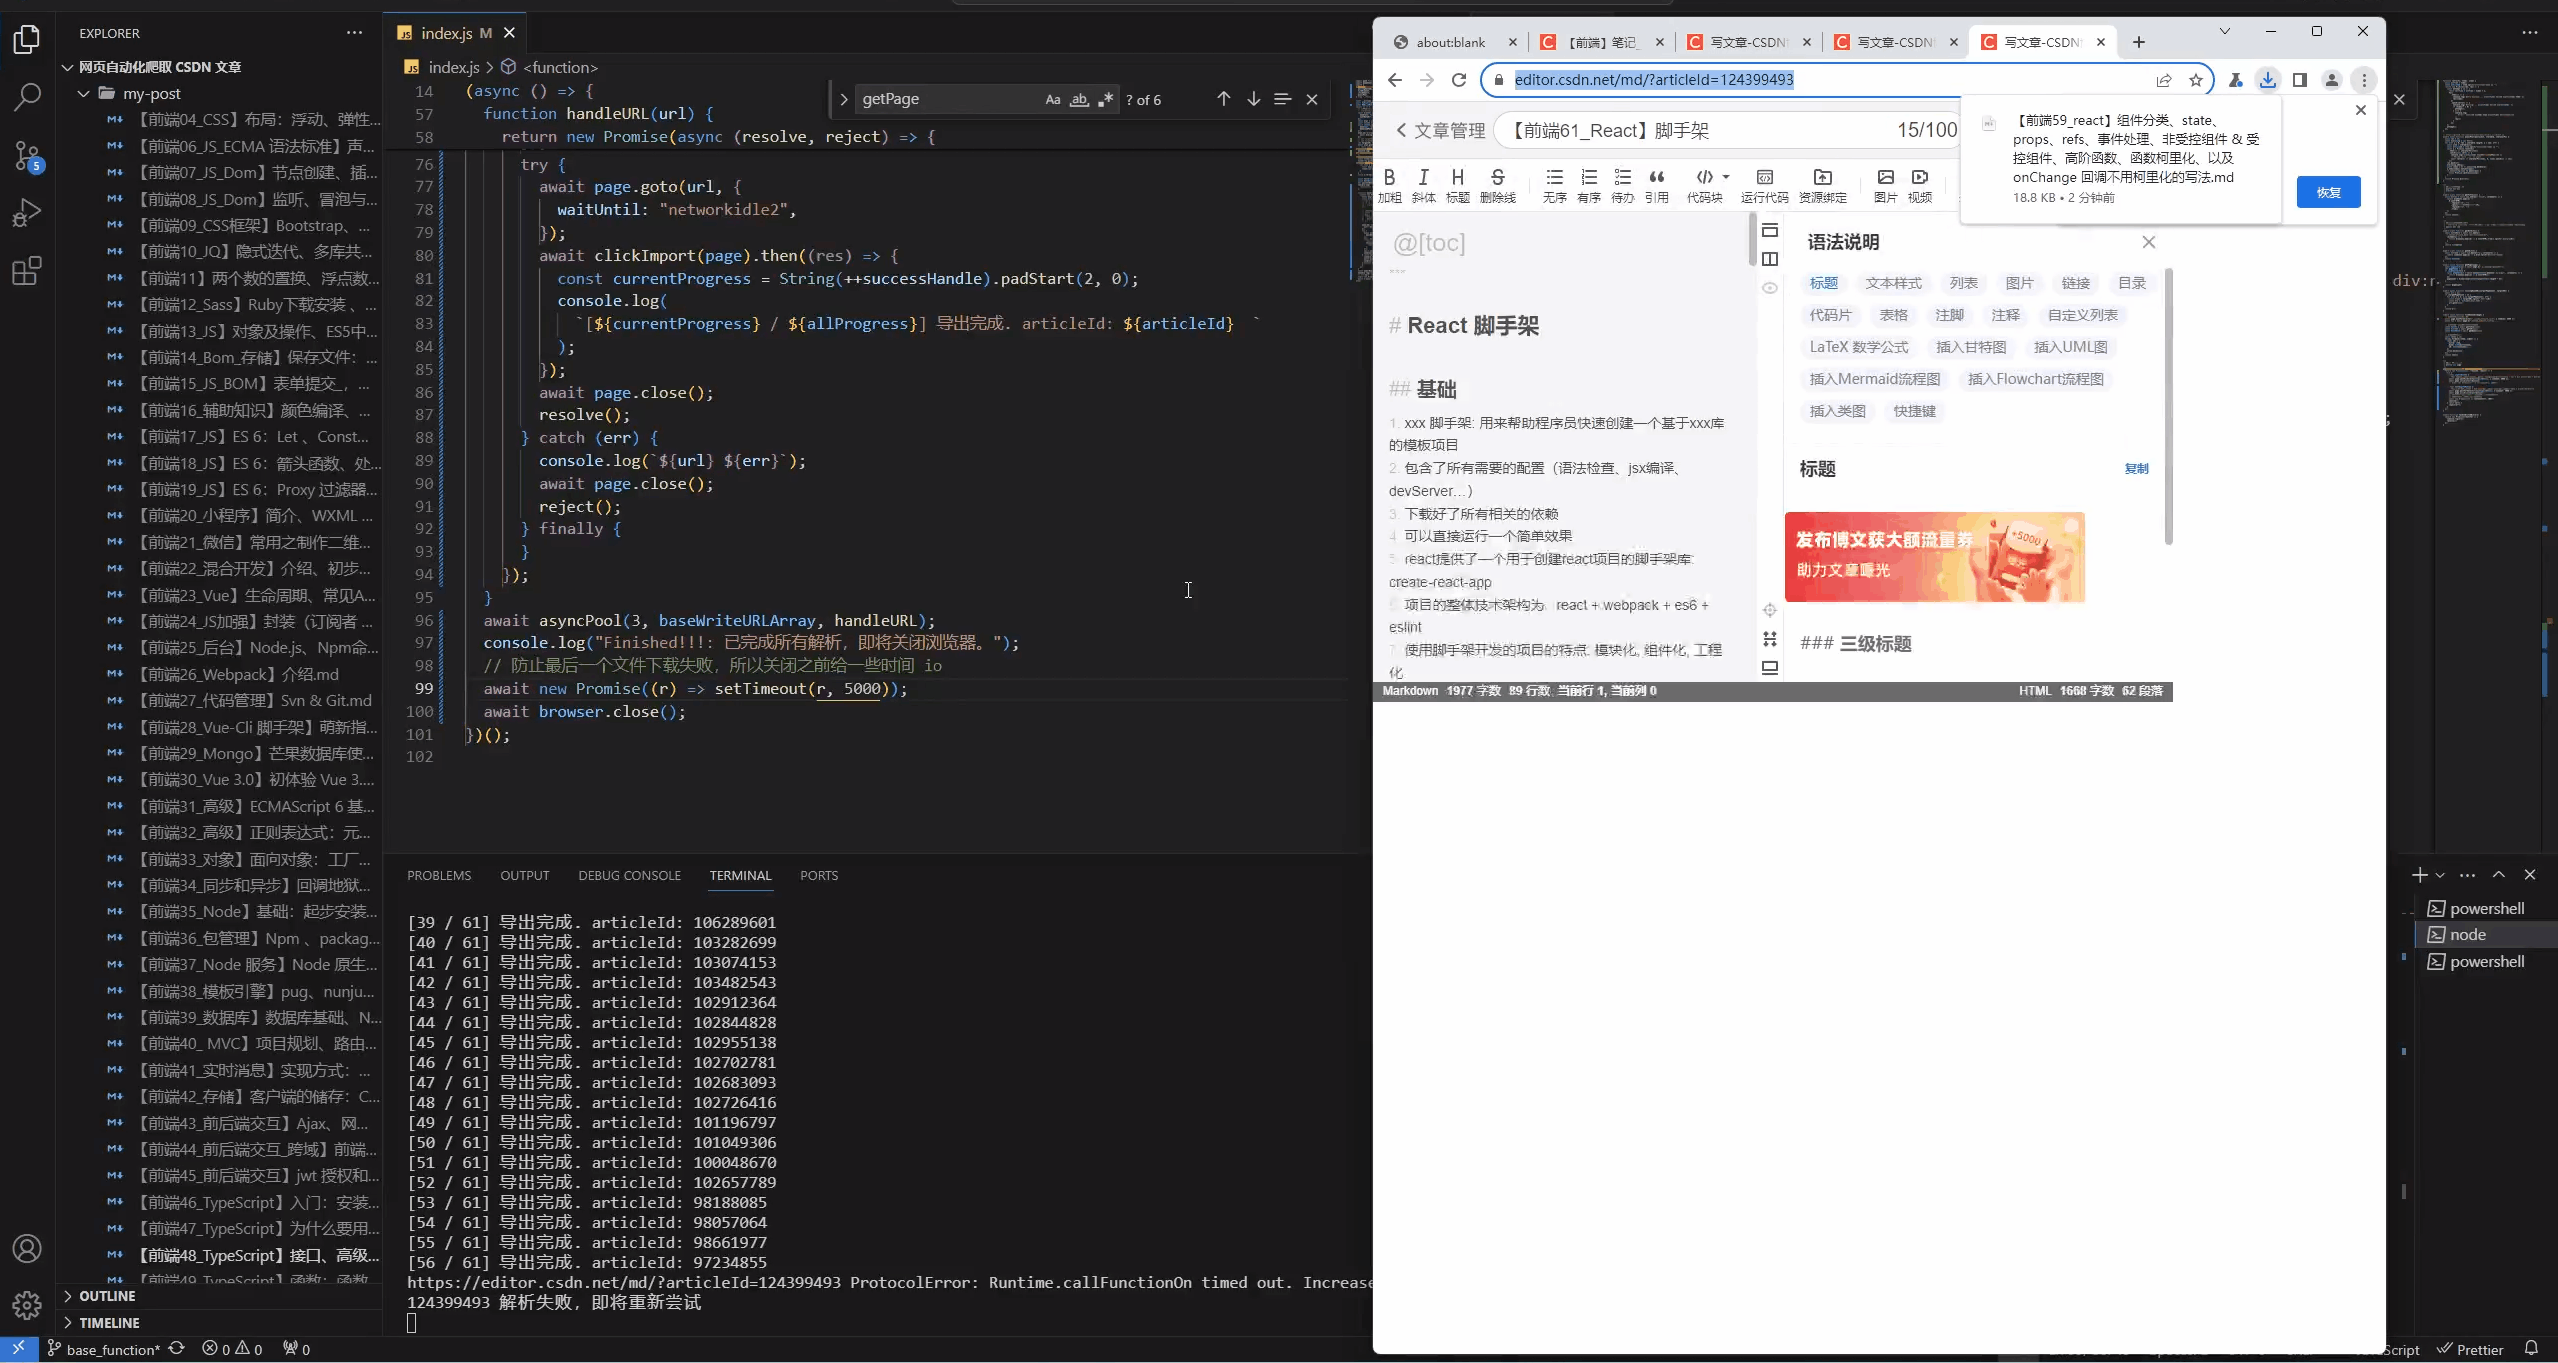Click the blue 恢复 download button
This screenshot has width=2558, height=1363.
tap(2328, 192)
